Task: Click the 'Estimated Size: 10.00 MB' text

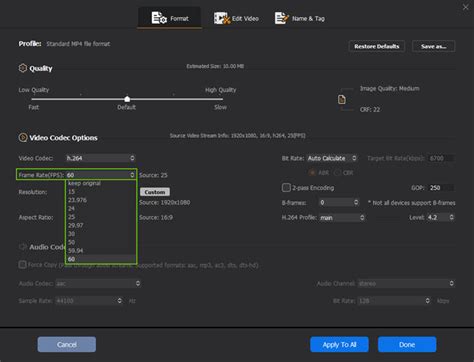Action: [215, 66]
